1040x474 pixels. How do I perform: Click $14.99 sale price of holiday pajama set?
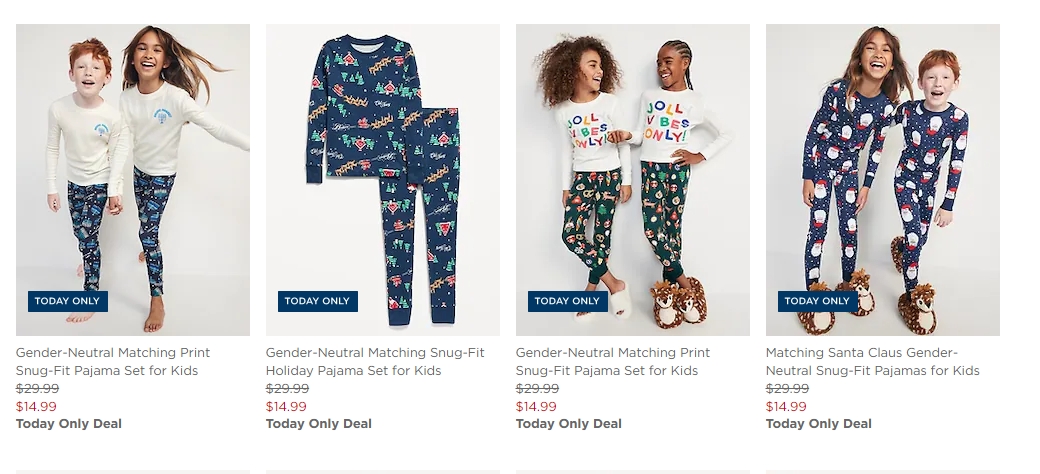(x=287, y=406)
